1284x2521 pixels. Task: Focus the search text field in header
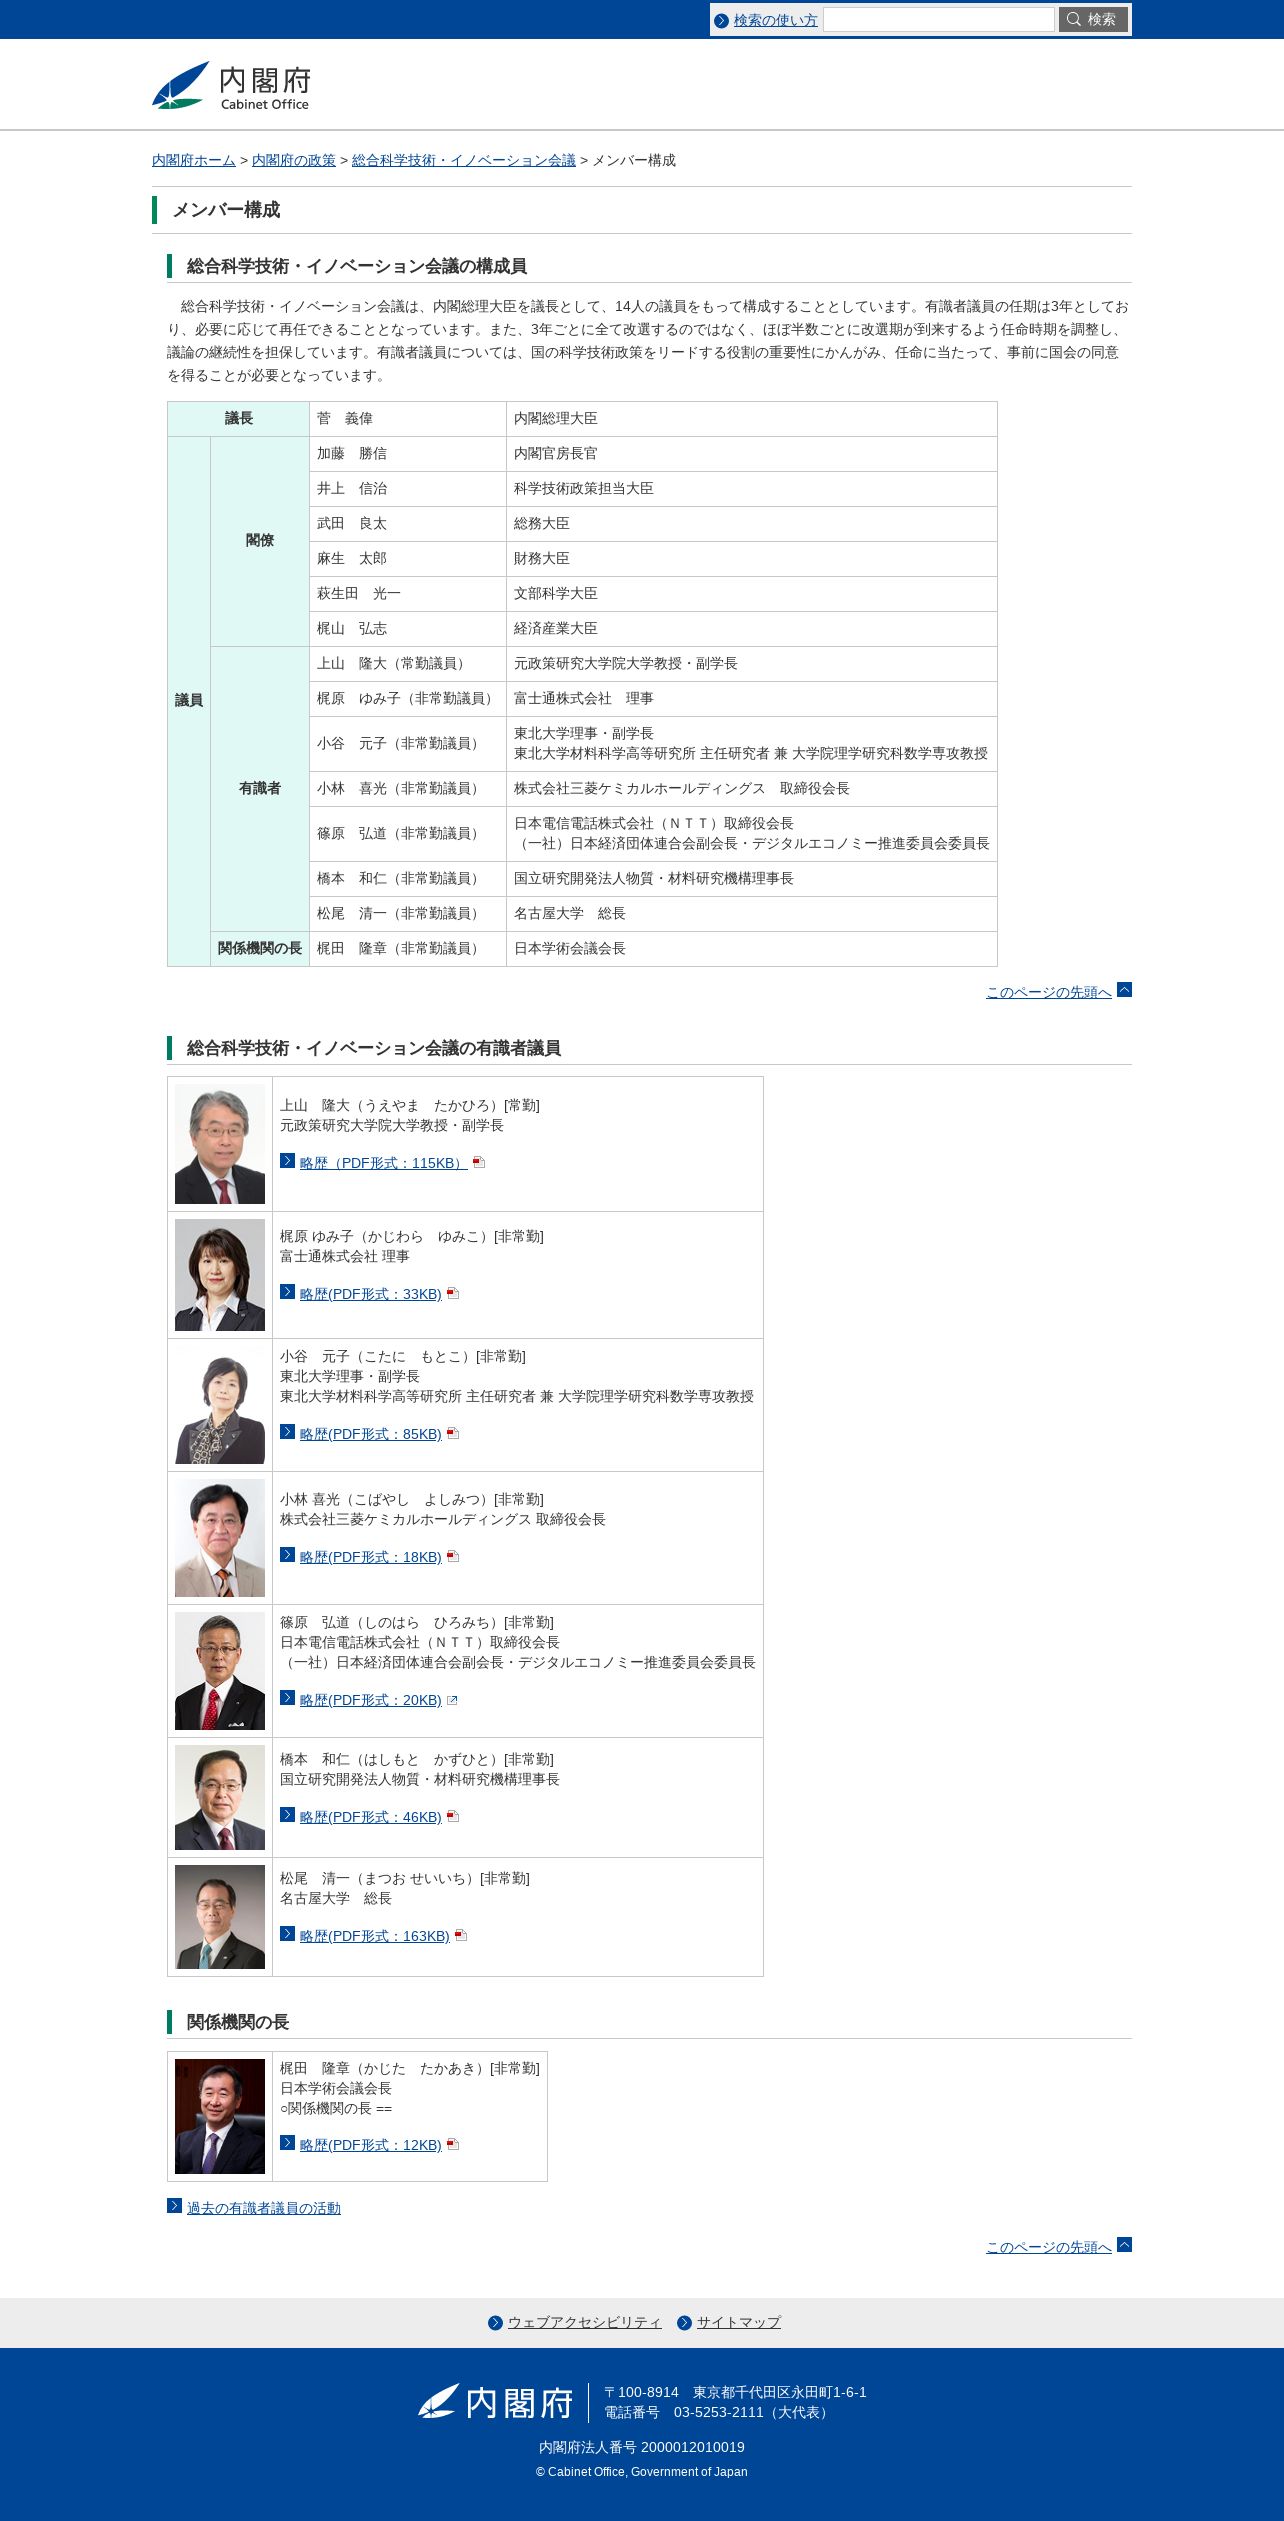(x=938, y=20)
